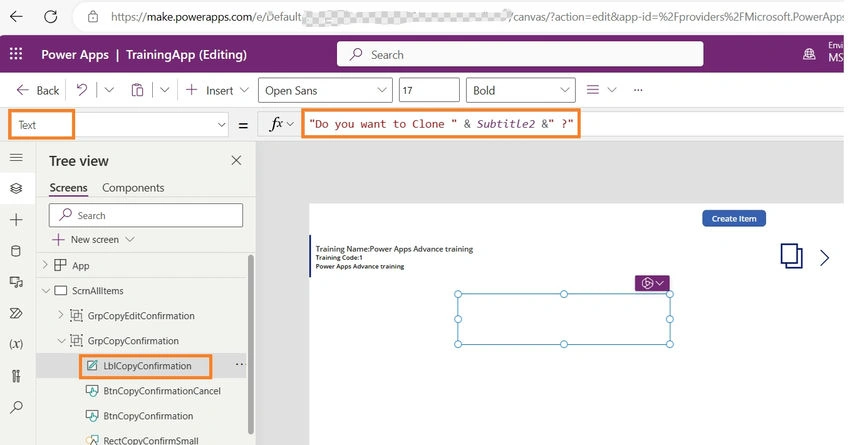Select BtnCopyConfirmation in tree

click(x=148, y=416)
